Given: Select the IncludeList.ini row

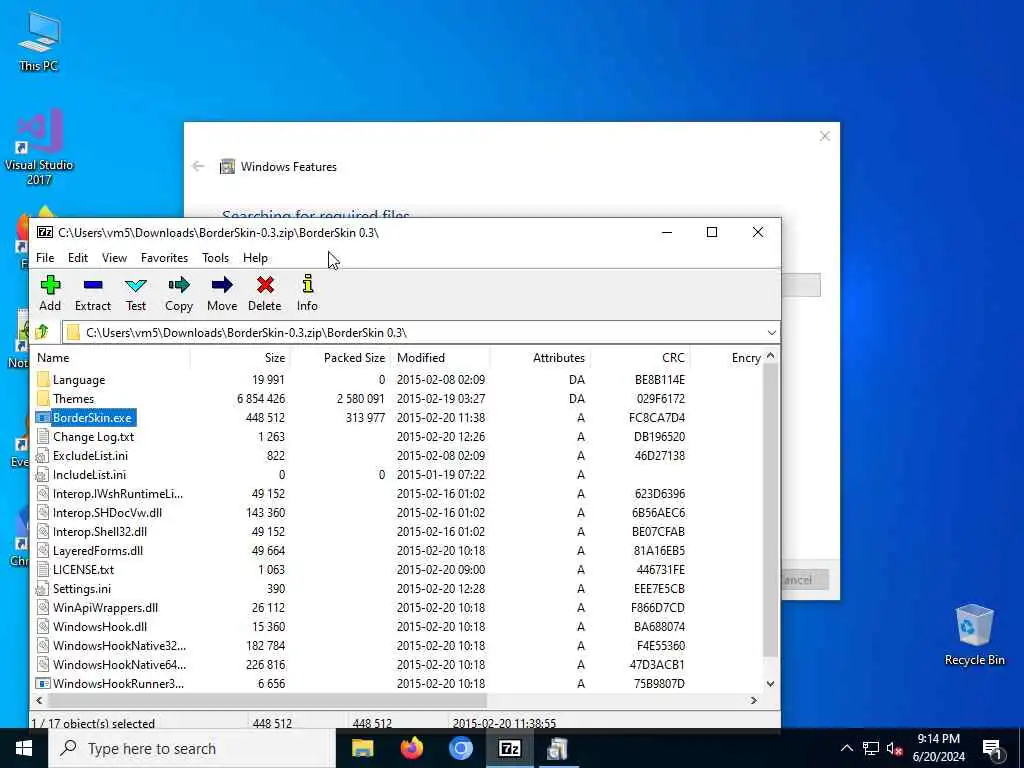Looking at the screenshot, I should [398, 475].
